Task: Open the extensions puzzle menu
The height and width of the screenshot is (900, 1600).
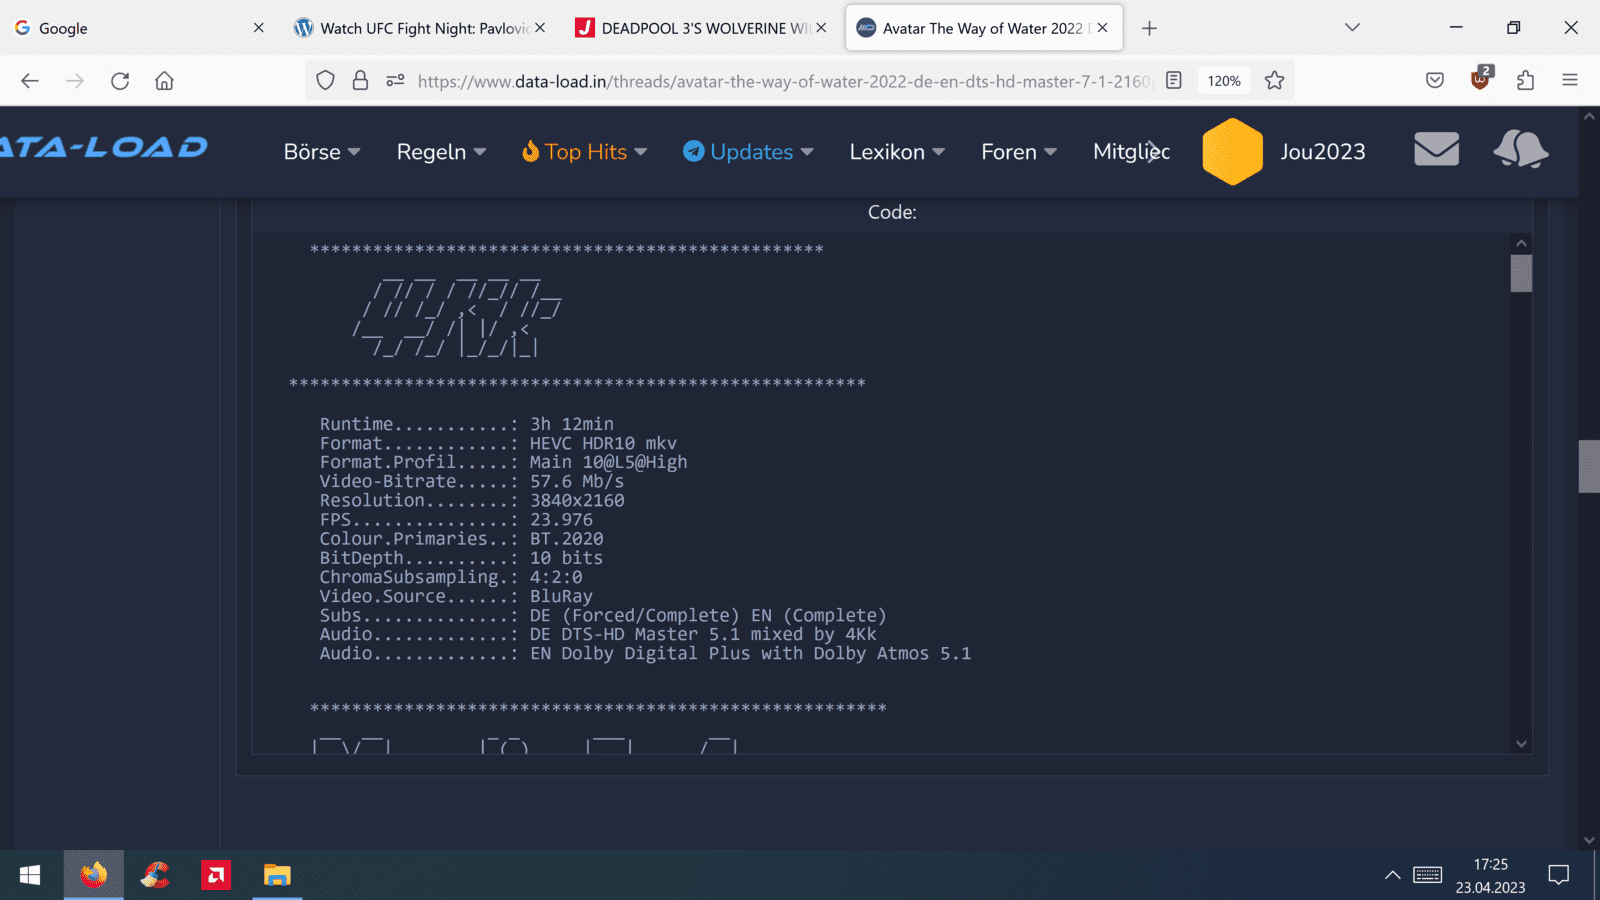Action: [1525, 81]
